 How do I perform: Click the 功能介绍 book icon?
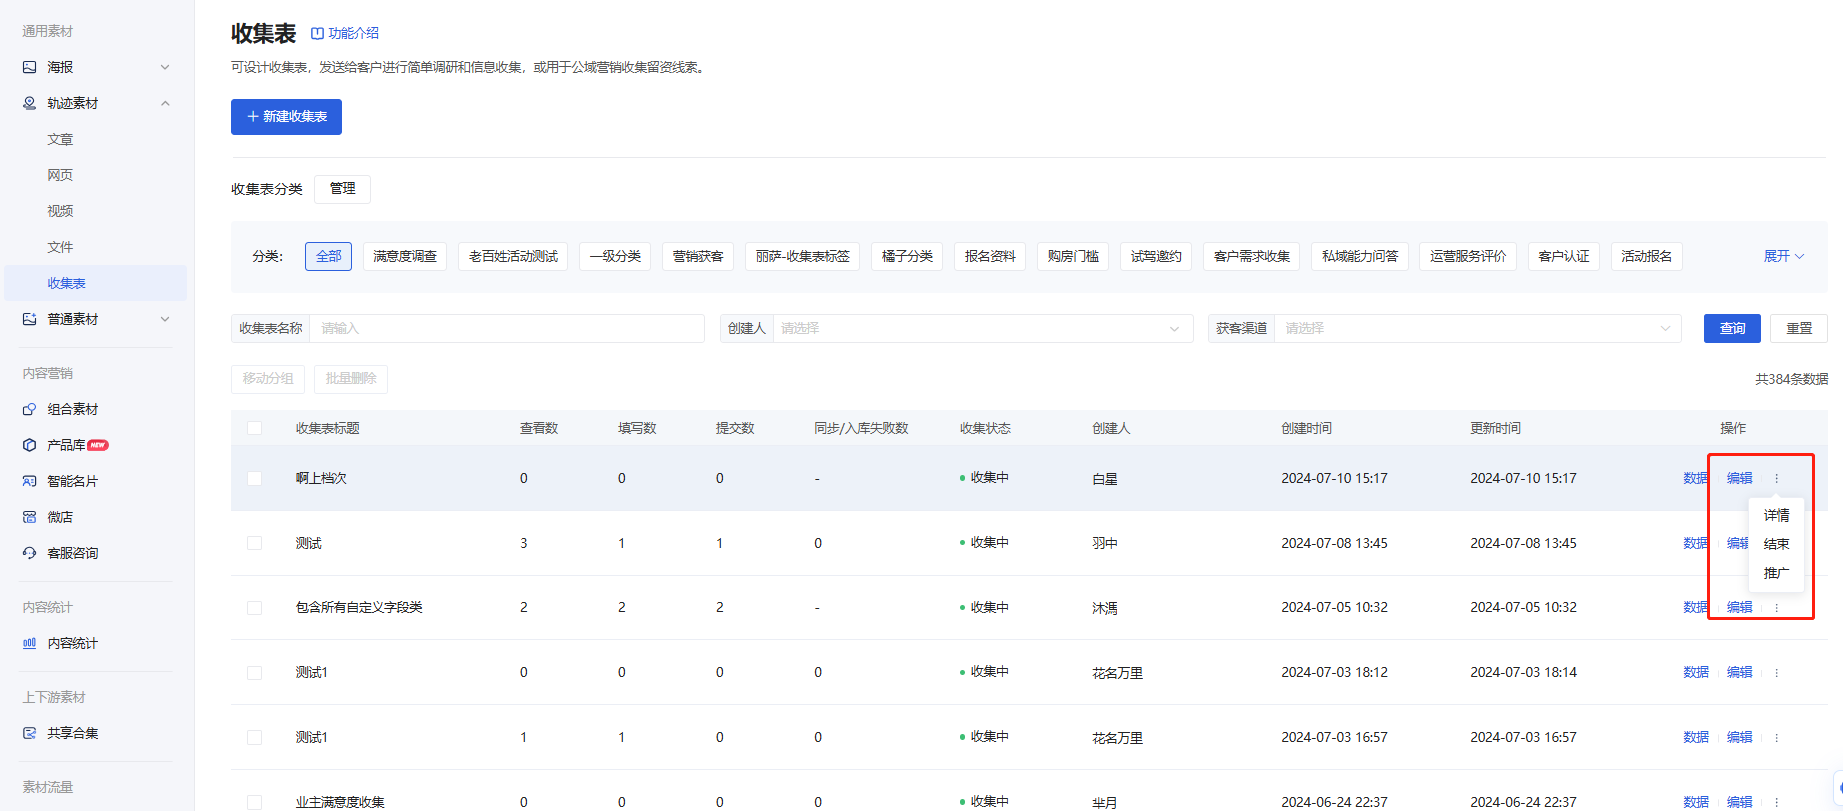317,33
